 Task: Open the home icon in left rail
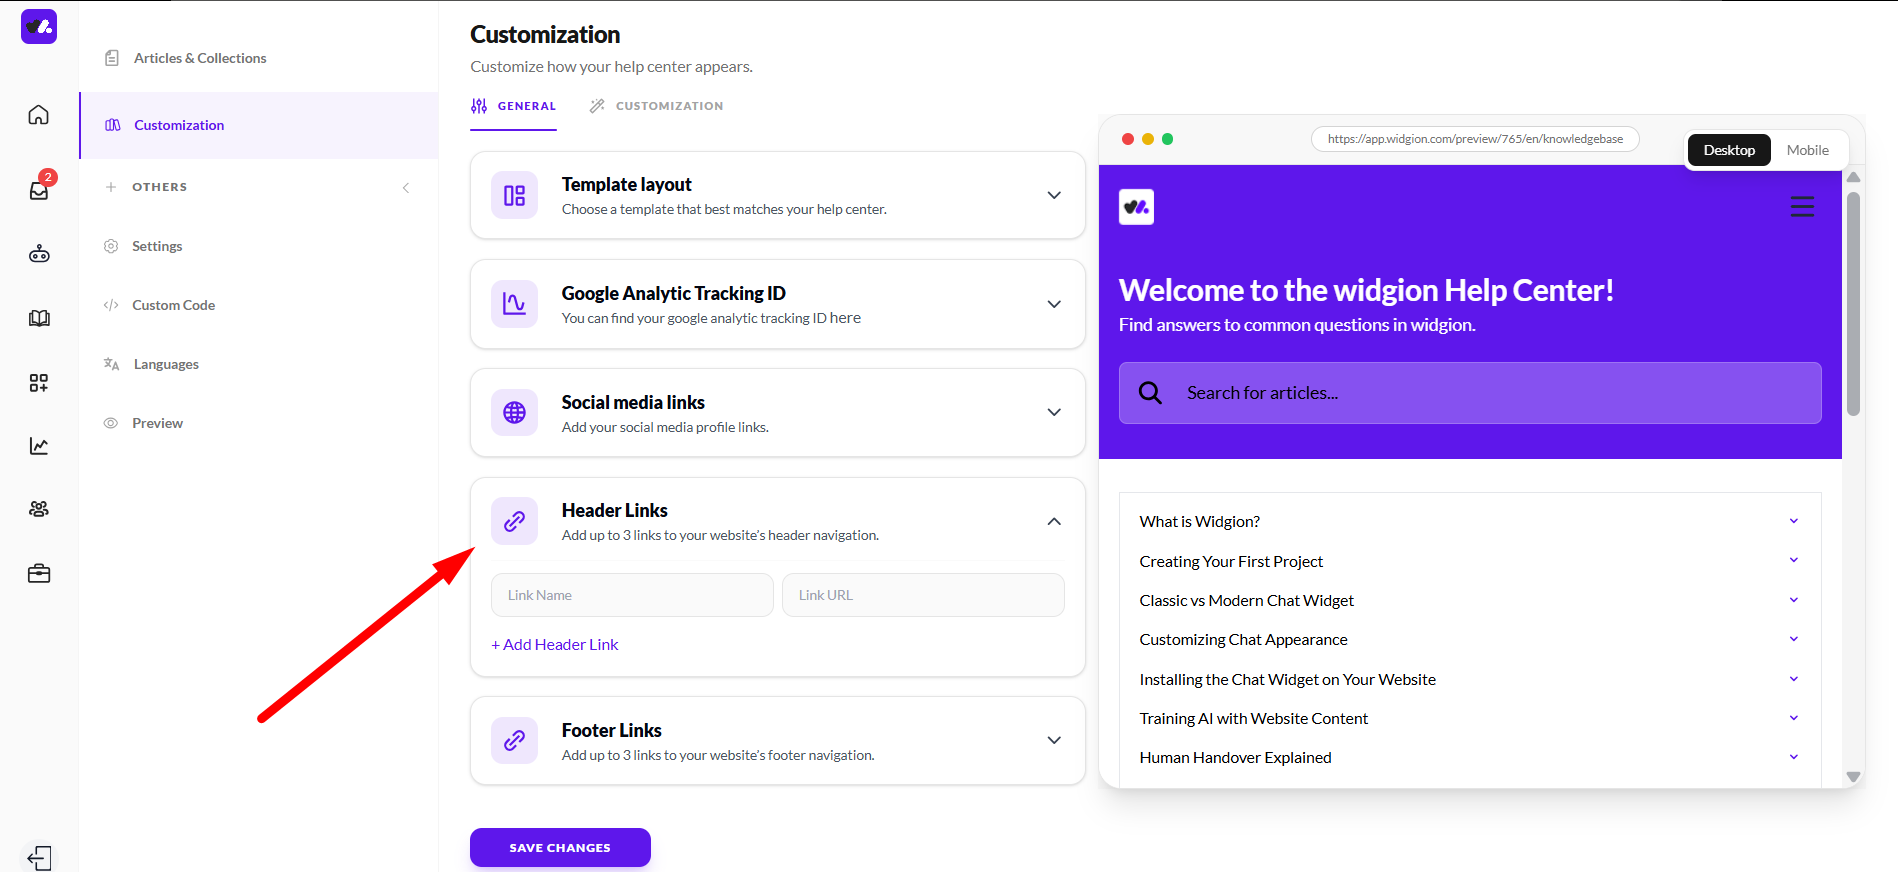38,115
